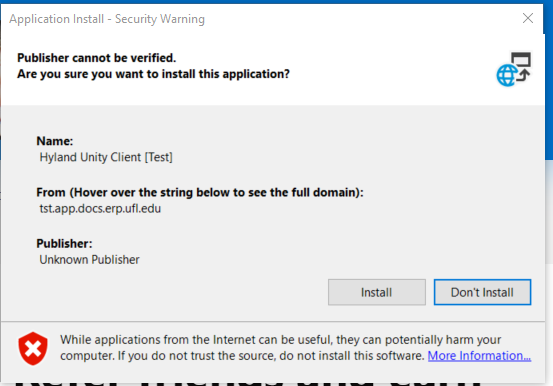
Task: Click the Name: label
Action: coord(55,141)
